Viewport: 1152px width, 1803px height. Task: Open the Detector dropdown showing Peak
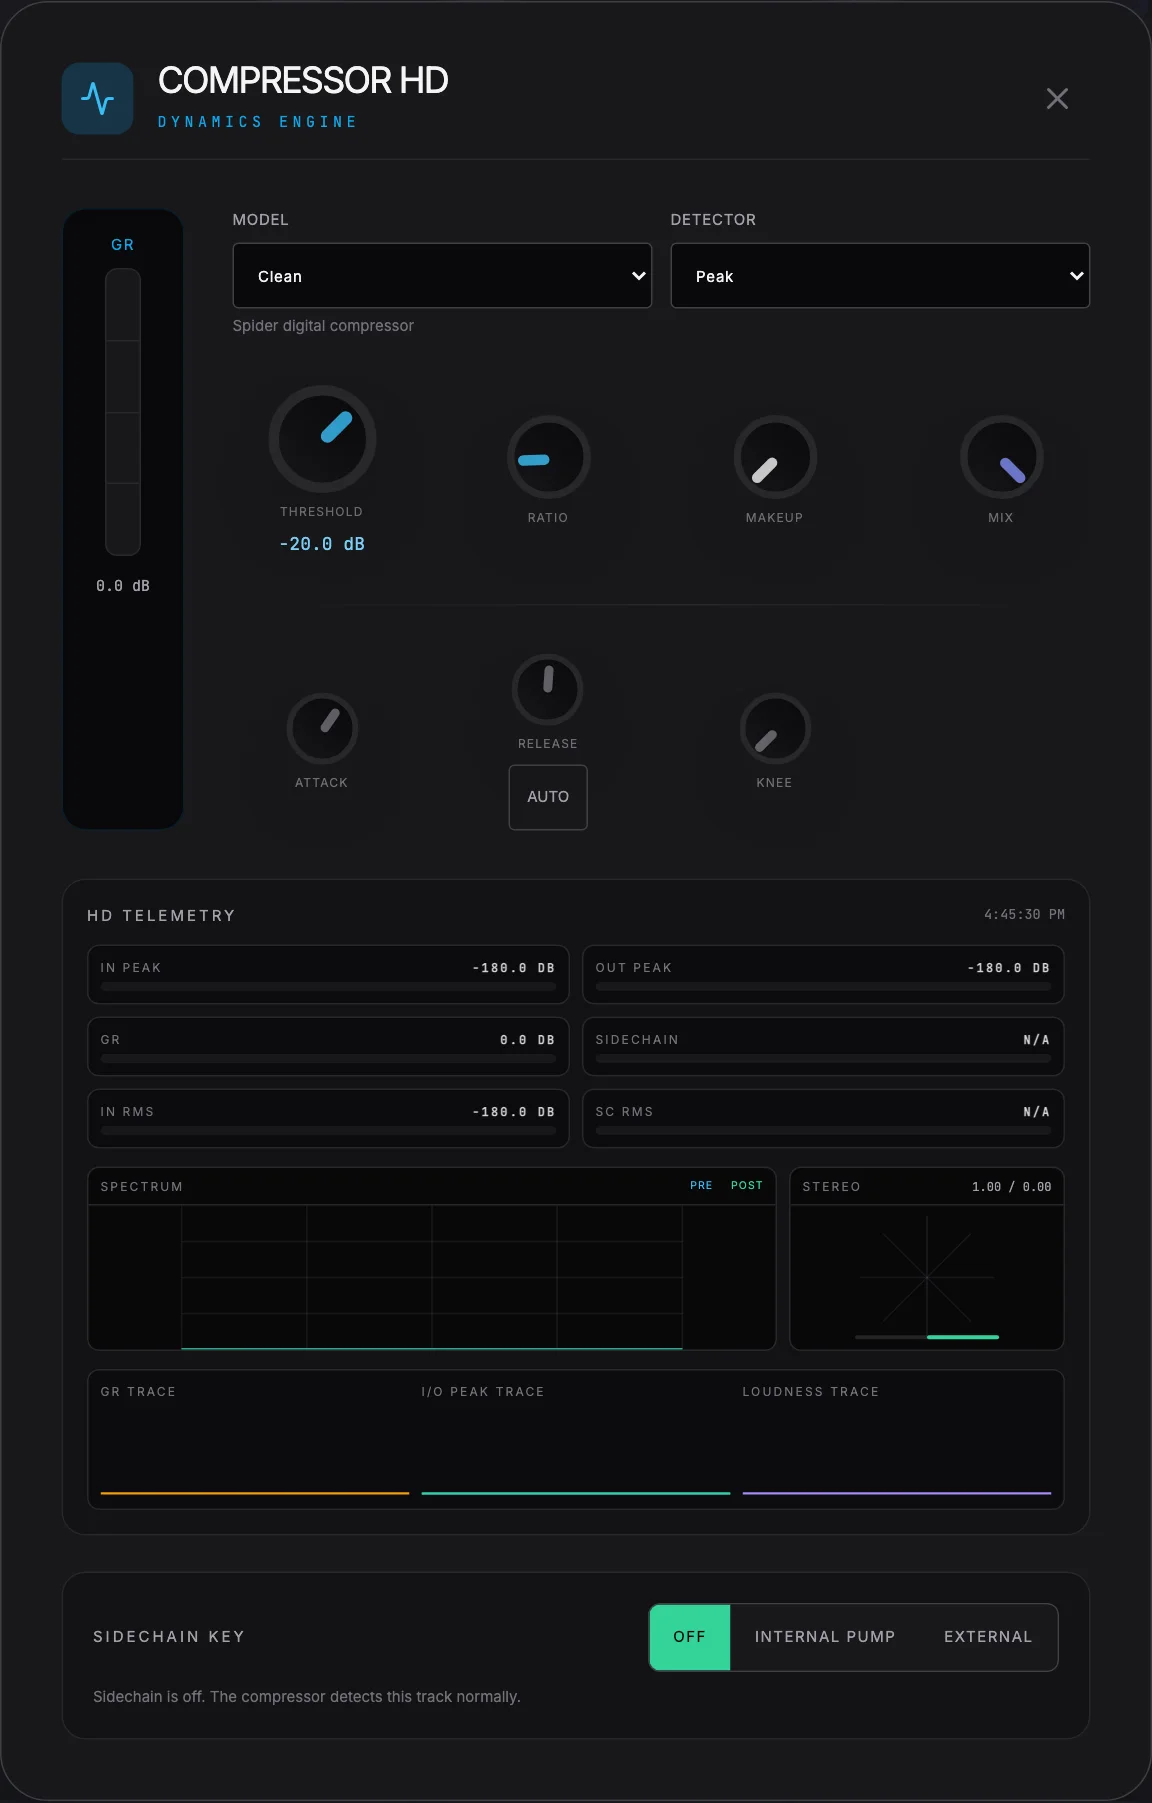click(880, 276)
